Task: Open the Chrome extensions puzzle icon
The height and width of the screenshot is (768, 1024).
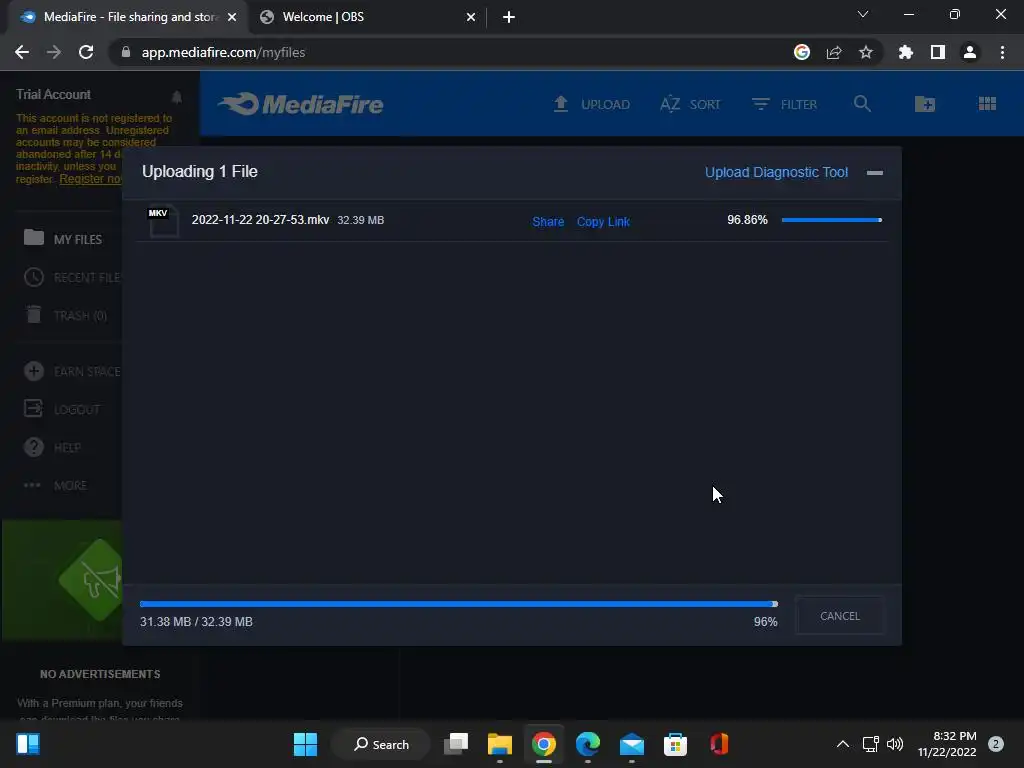Action: tap(906, 52)
